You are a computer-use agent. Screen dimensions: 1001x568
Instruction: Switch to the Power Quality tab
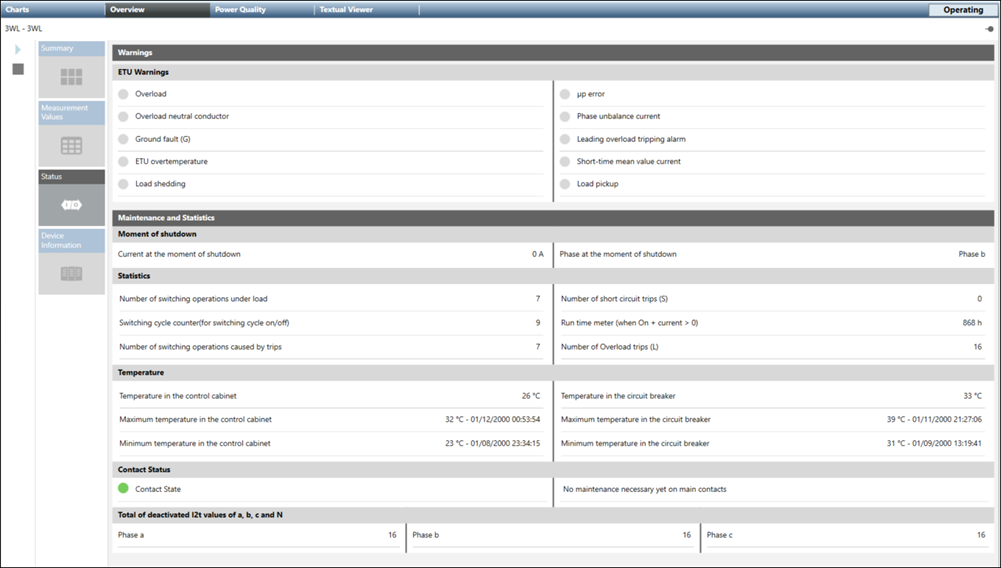click(239, 10)
